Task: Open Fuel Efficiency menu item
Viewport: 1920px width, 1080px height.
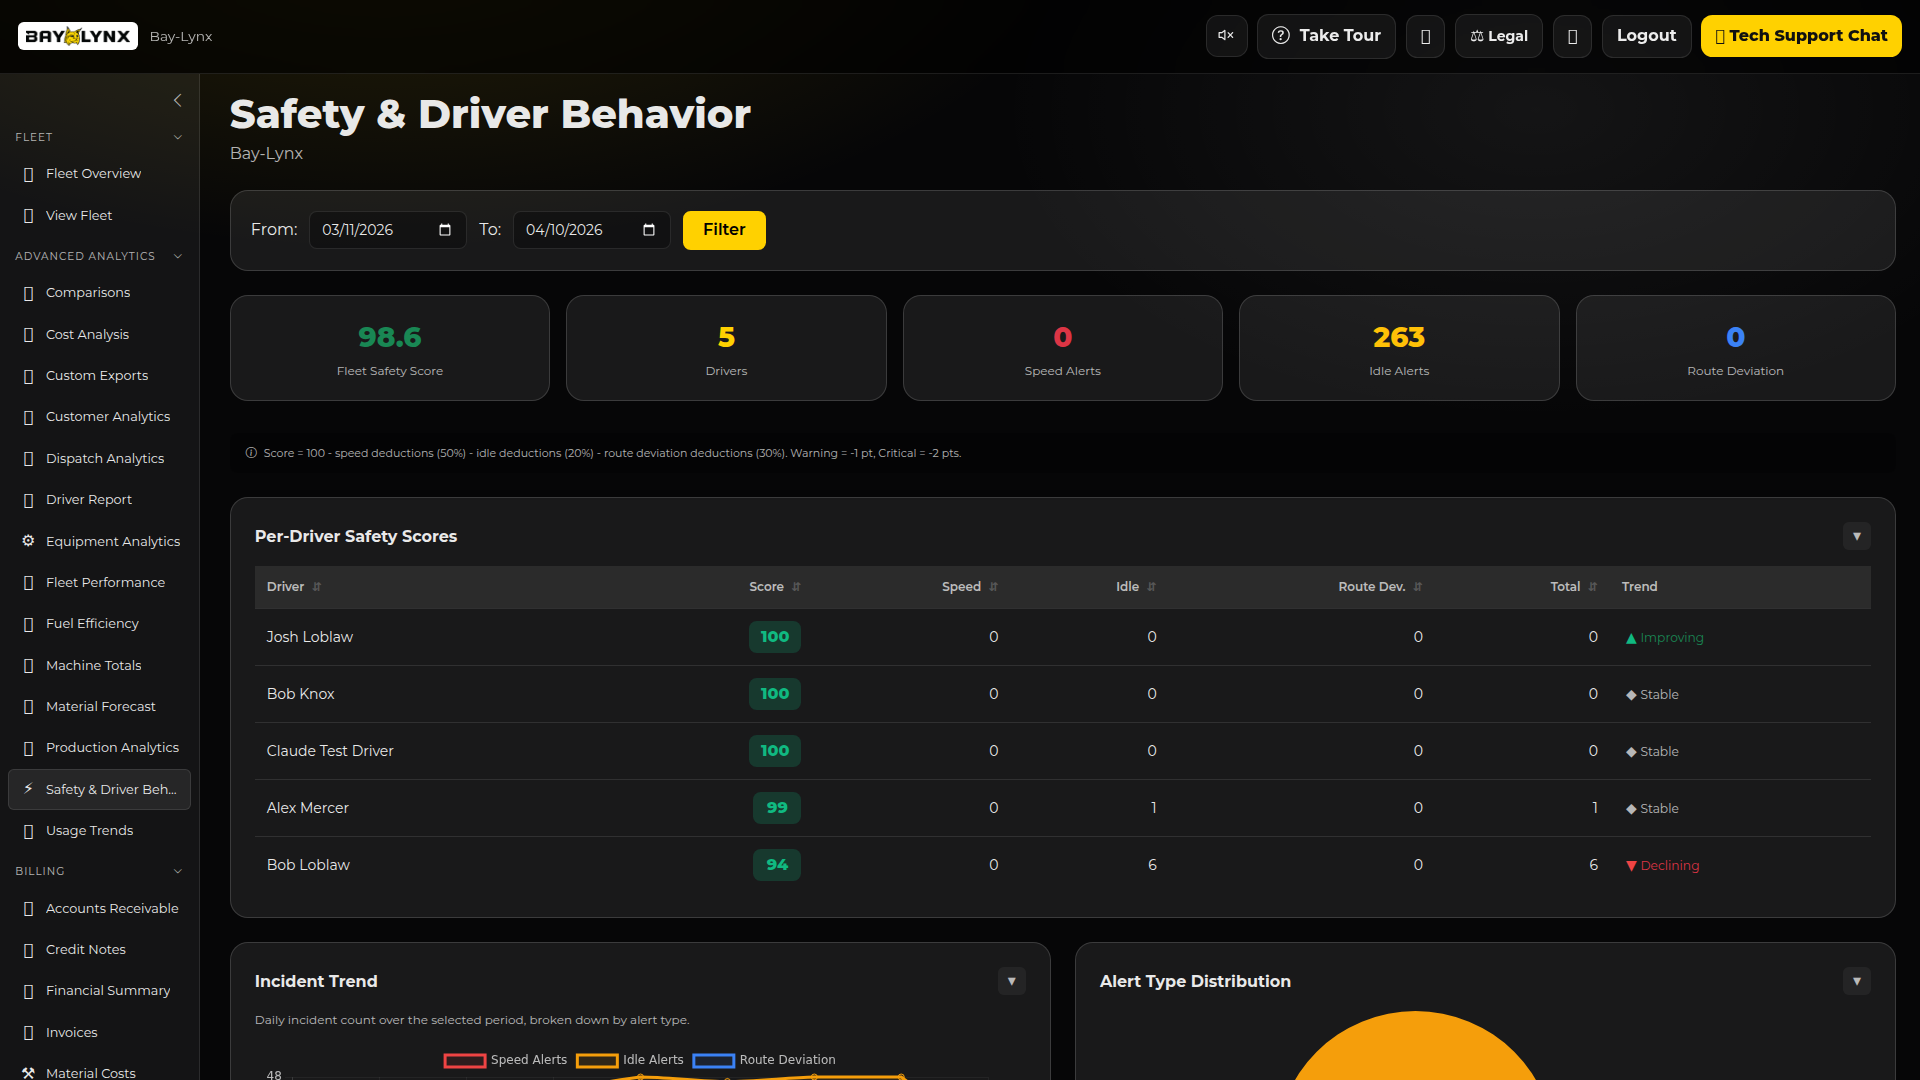Action: (92, 624)
